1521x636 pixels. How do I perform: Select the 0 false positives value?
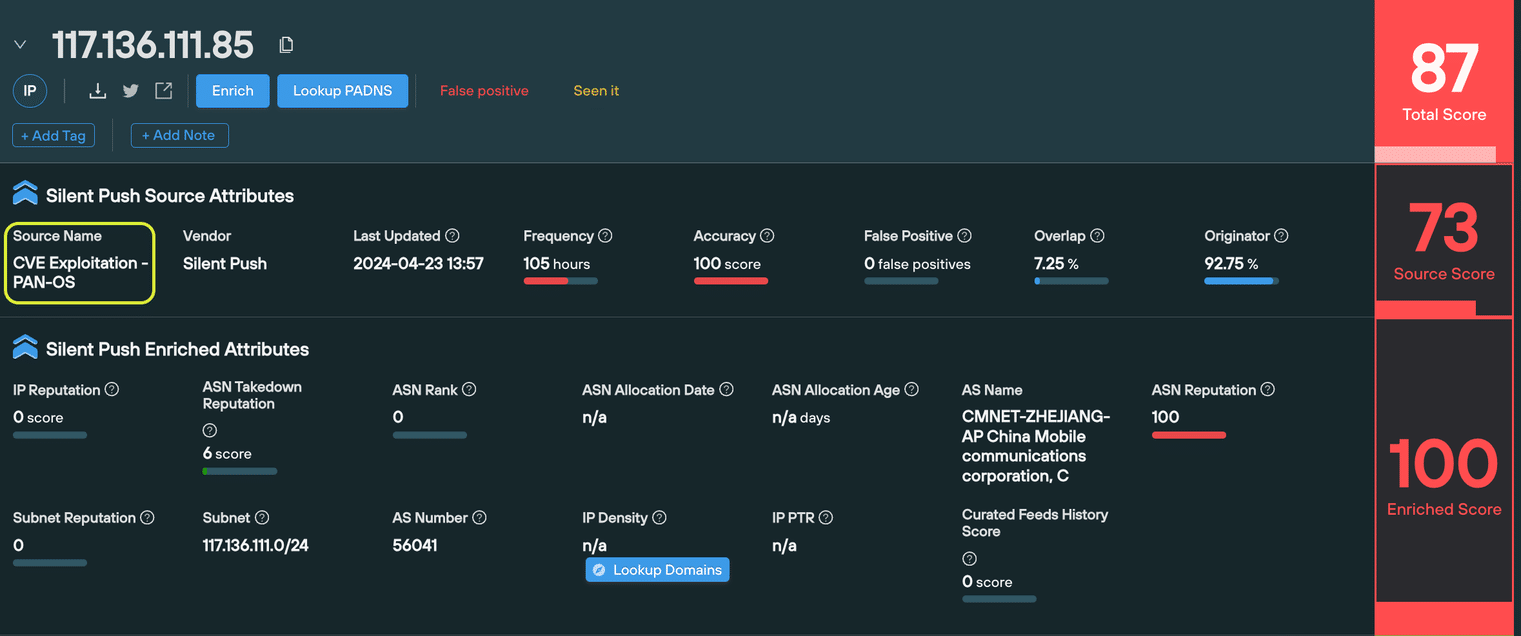click(917, 264)
